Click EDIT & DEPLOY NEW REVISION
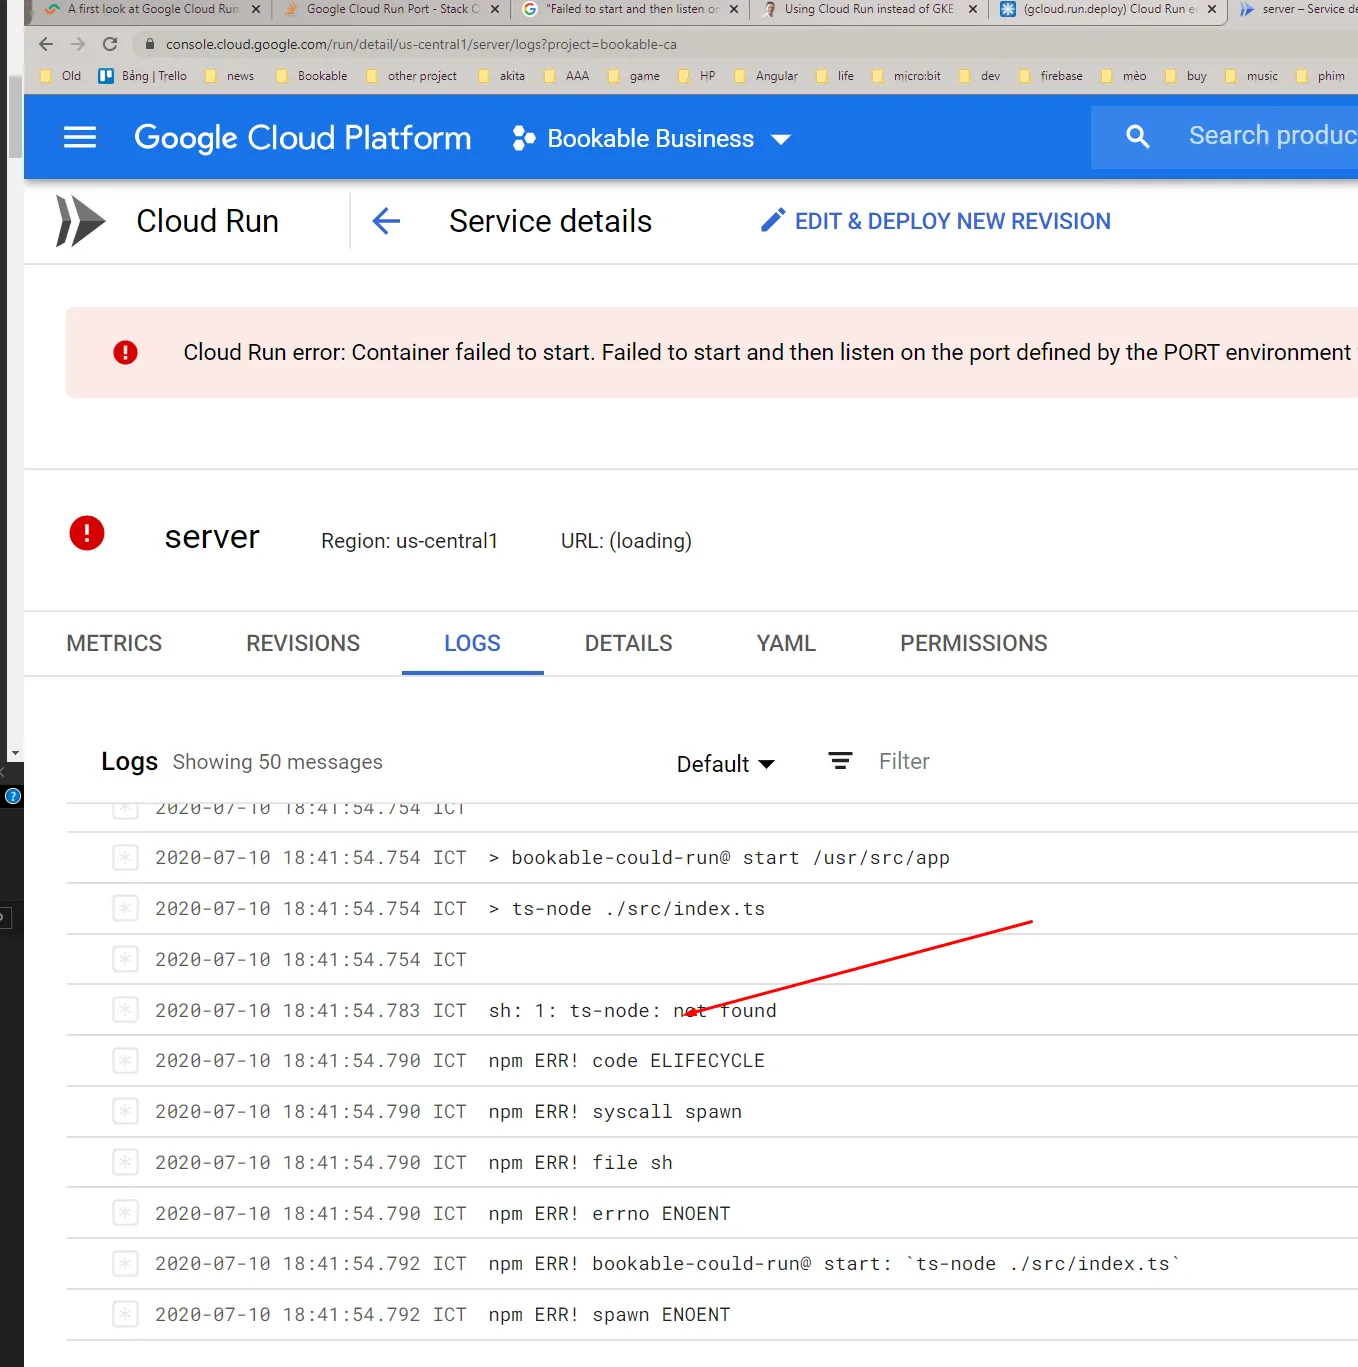Viewport: 1358px width, 1367px height. [935, 221]
